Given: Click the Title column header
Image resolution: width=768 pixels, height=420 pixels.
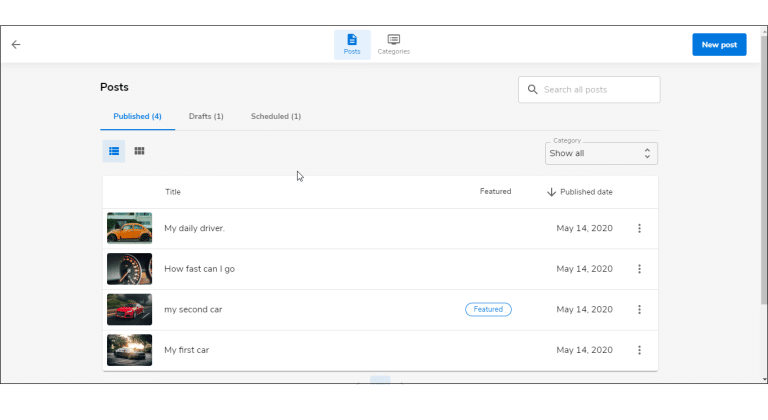Looking at the screenshot, I should pyautogui.click(x=173, y=192).
